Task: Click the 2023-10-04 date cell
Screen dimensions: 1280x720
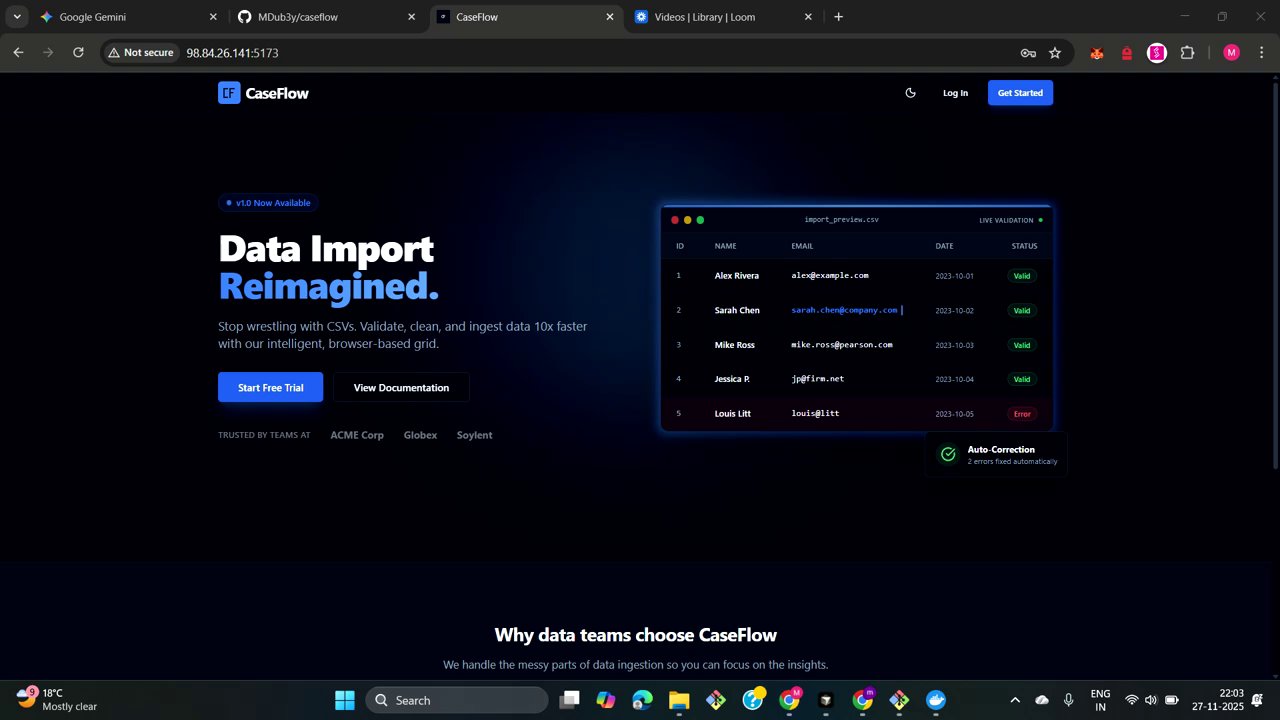Action: [954, 379]
